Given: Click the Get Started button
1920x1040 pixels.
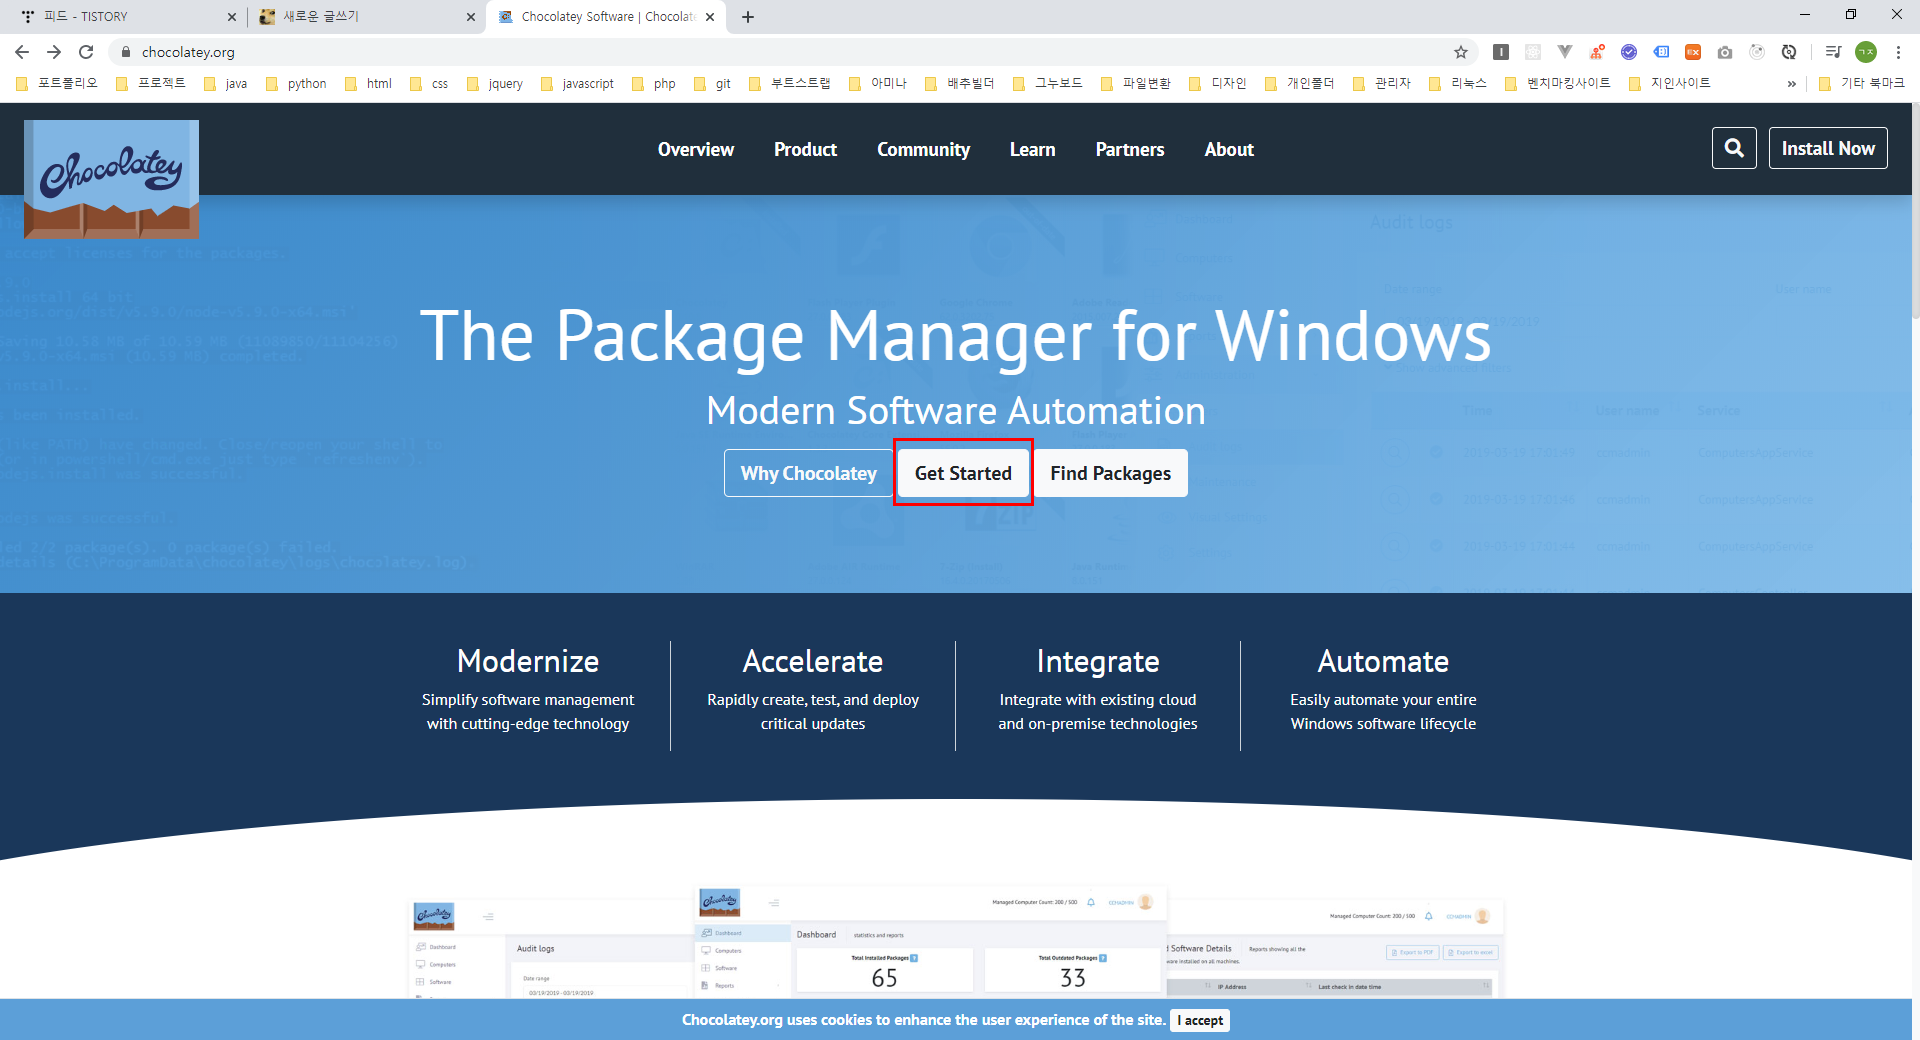Looking at the screenshot, I should [x=963, y=473].
